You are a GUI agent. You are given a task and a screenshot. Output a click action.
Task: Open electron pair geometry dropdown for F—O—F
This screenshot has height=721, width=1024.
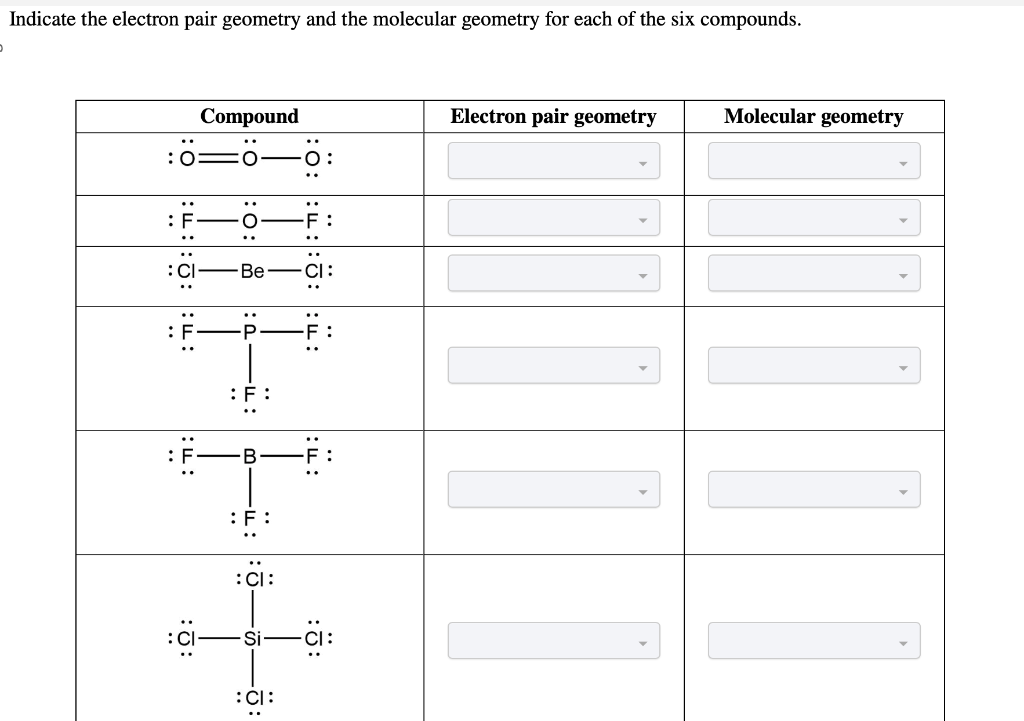(x=553, y=217)
